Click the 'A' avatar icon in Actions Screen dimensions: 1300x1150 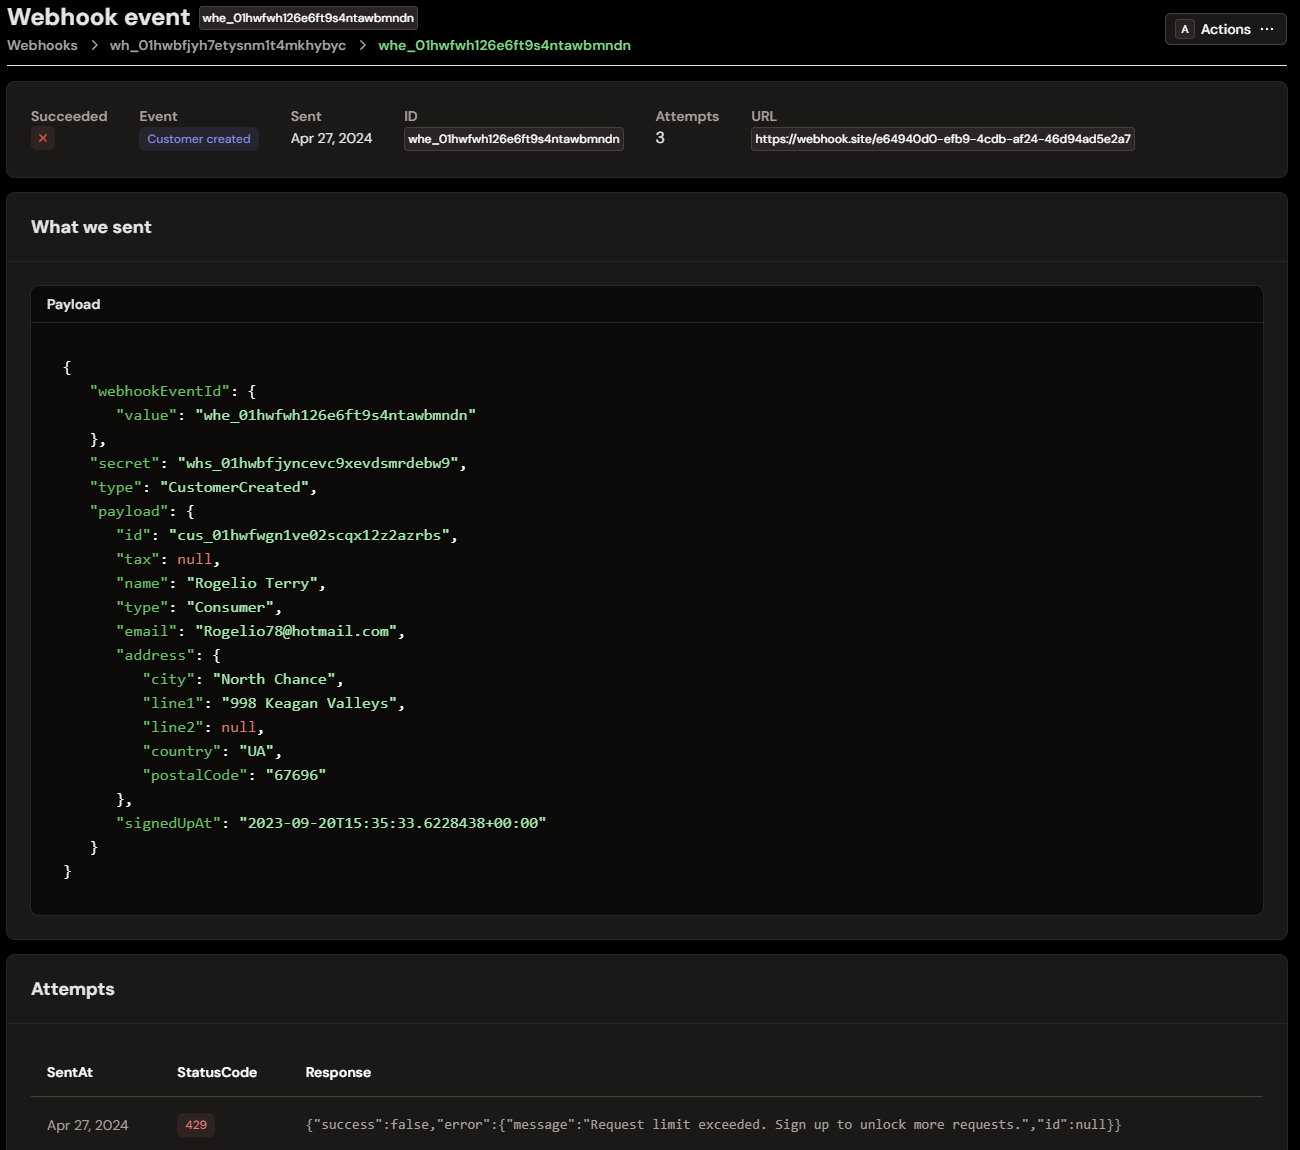1185,29
